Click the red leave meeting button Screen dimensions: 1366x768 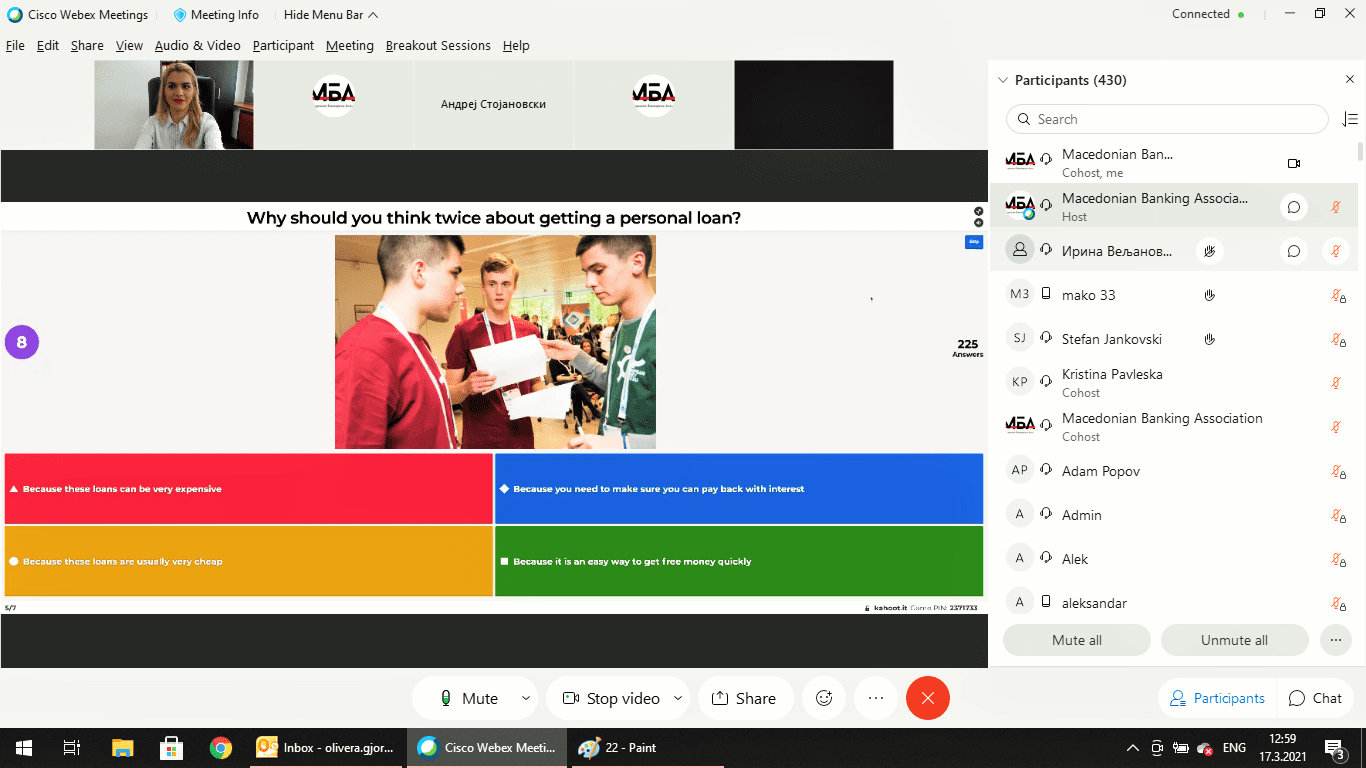coord(927,698)
